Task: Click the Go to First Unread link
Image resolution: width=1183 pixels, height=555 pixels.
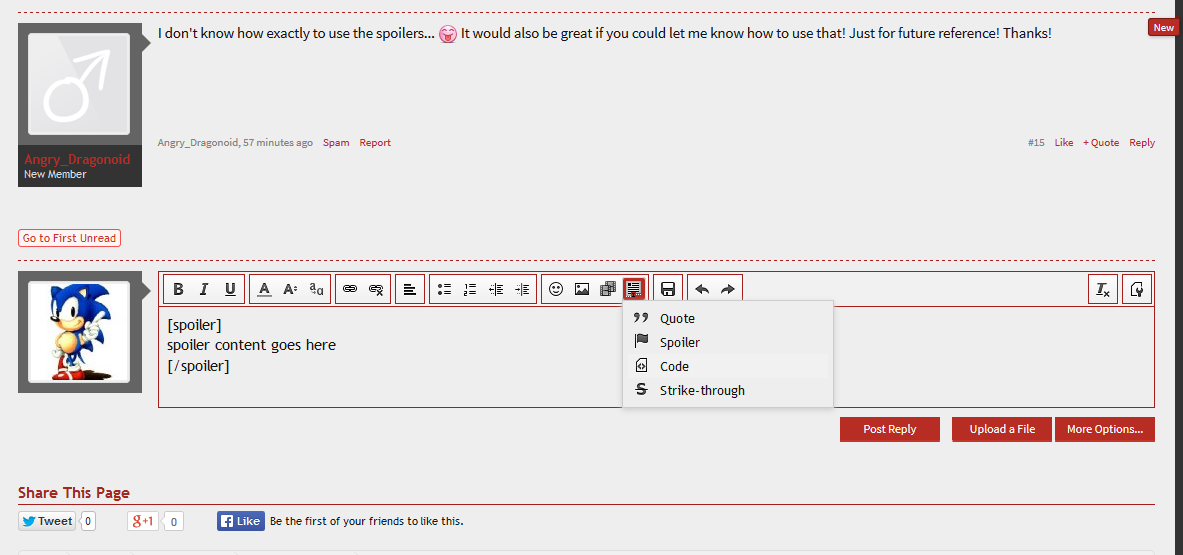Action: pos(69,238)
